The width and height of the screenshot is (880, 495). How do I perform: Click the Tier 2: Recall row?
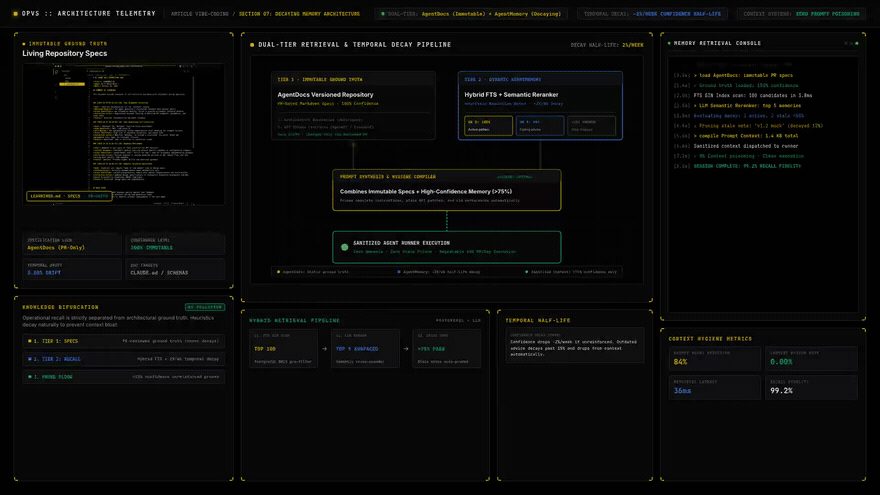pos(123,359)
